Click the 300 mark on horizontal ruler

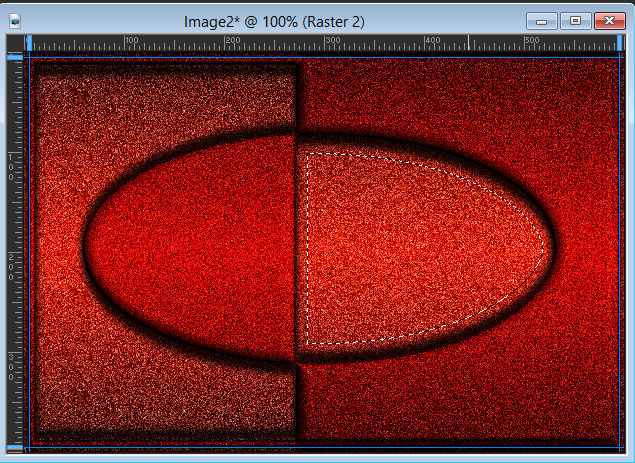click(x=332, y=40)
